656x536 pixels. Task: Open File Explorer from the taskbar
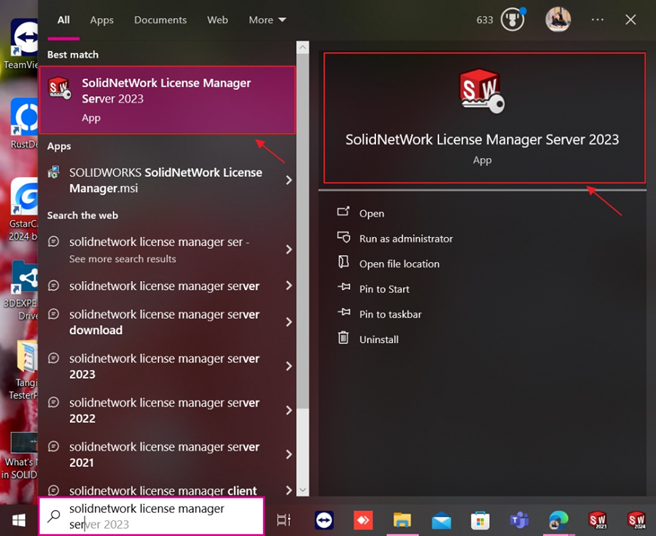[x=402, y=521]
